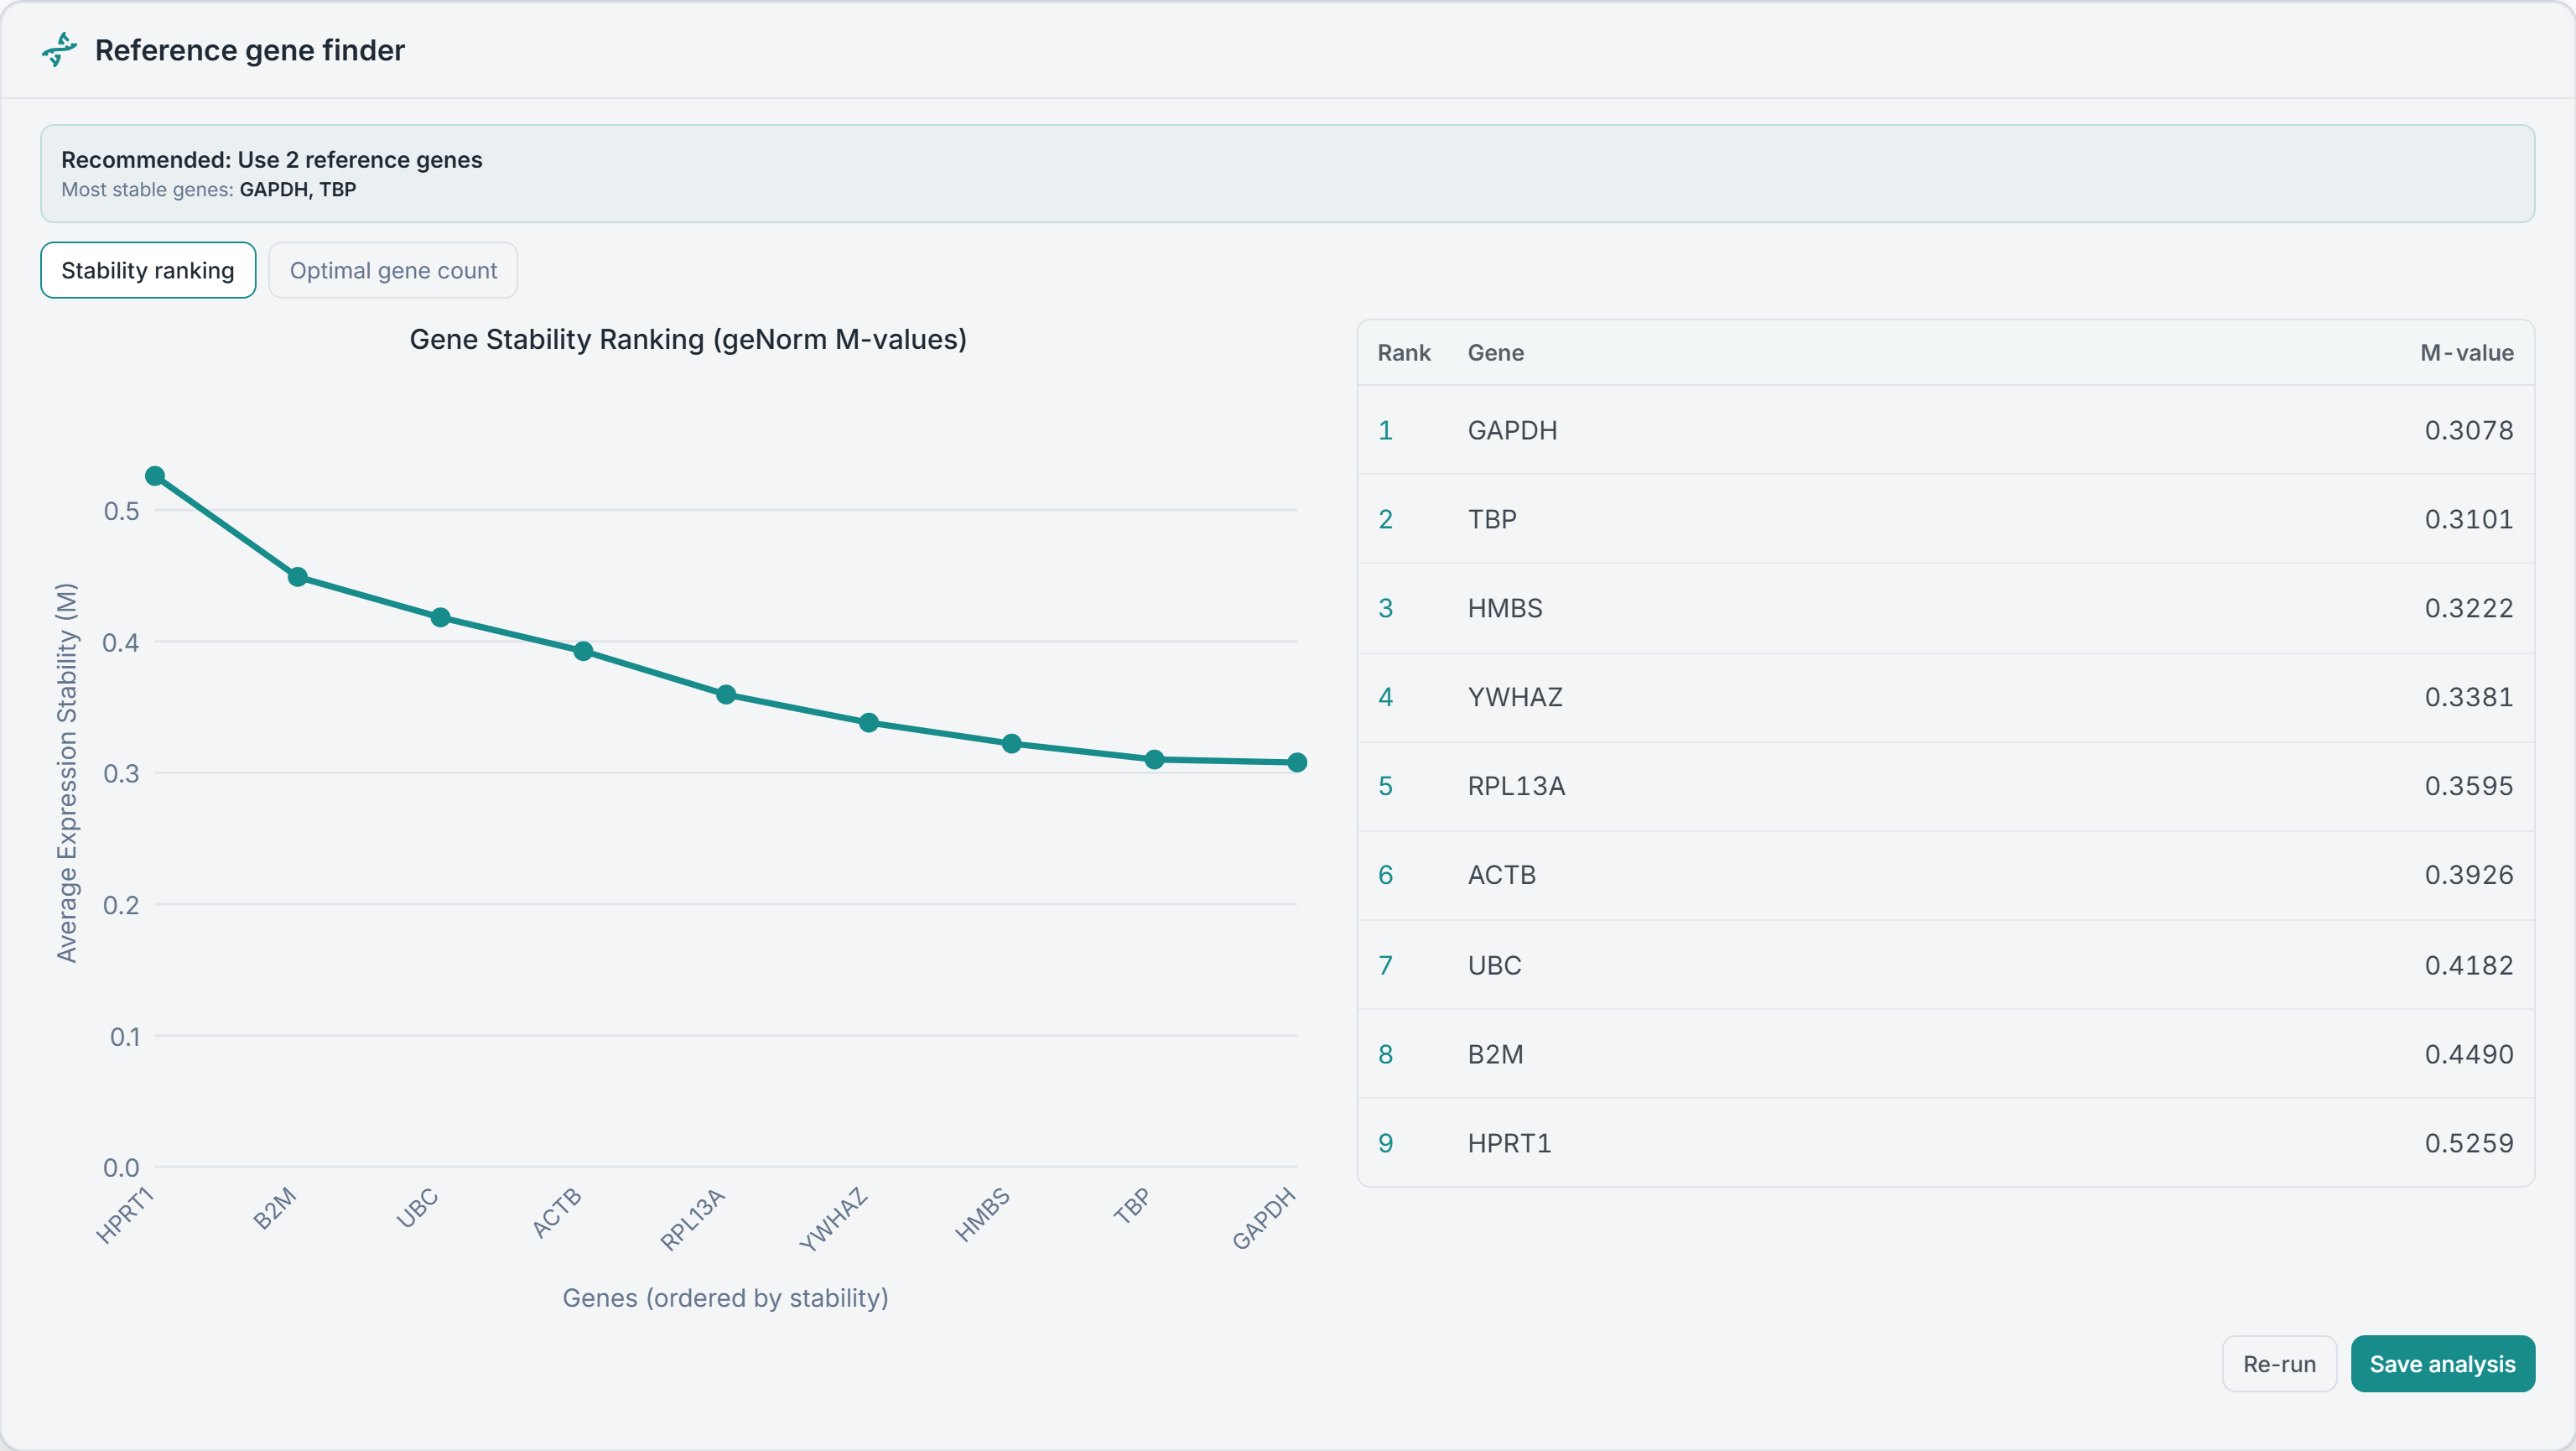This screenshot has height=1451, width=2576.
Task: Click the M-value column header
Action: click(2467, 353)
